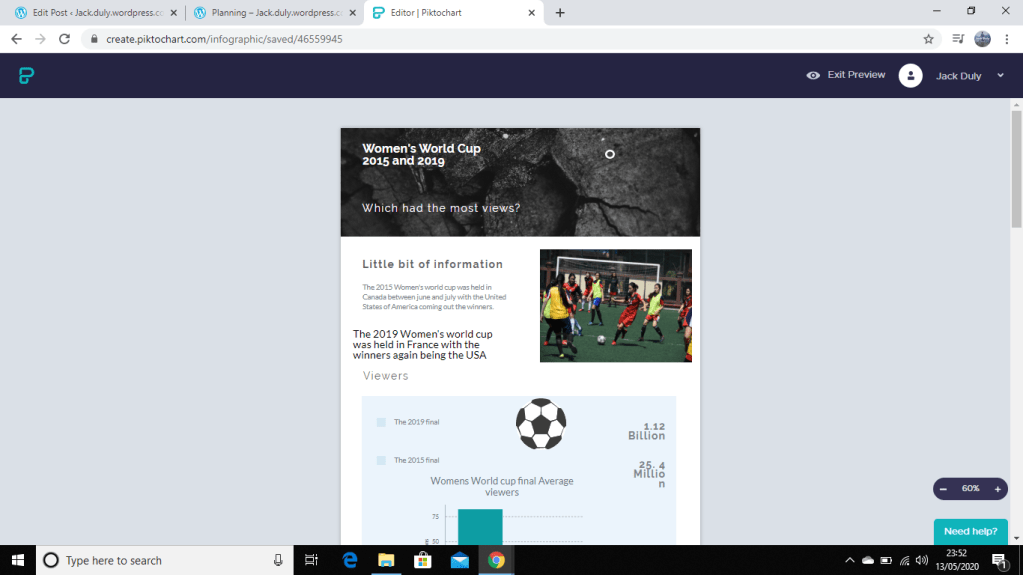This screenshot has width=1023, height=575.
Task: Click the Need help? button
Action: (970, 531)
